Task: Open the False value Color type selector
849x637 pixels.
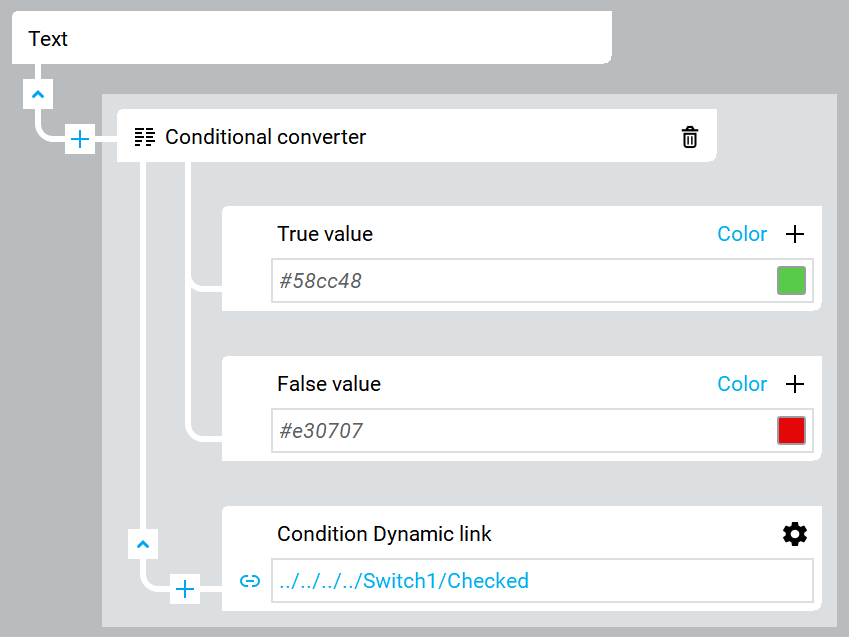Action: [x=742, y=384]
